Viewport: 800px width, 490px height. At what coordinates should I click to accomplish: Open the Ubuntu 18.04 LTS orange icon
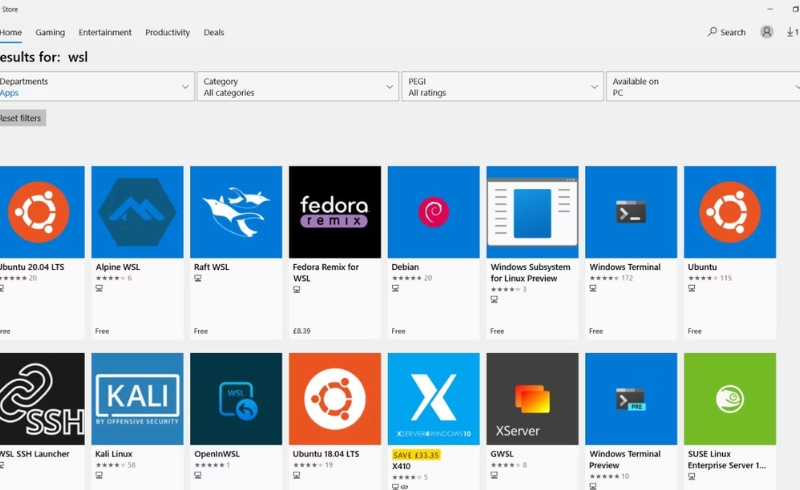coord(335,399)
